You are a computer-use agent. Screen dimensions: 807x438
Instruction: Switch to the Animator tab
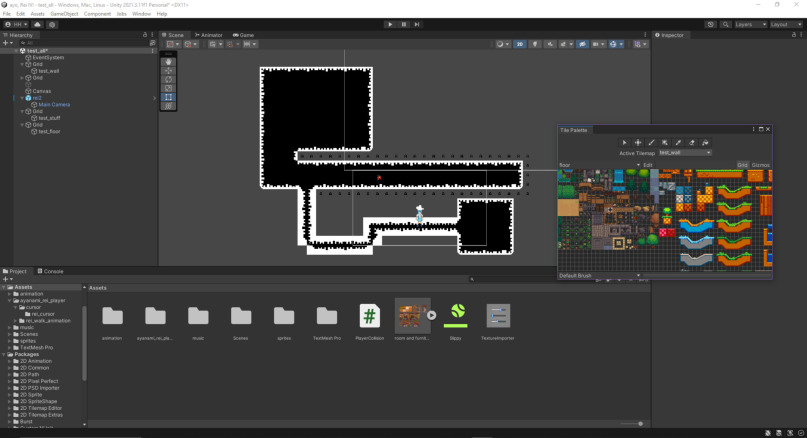click(x=210, y=35)
